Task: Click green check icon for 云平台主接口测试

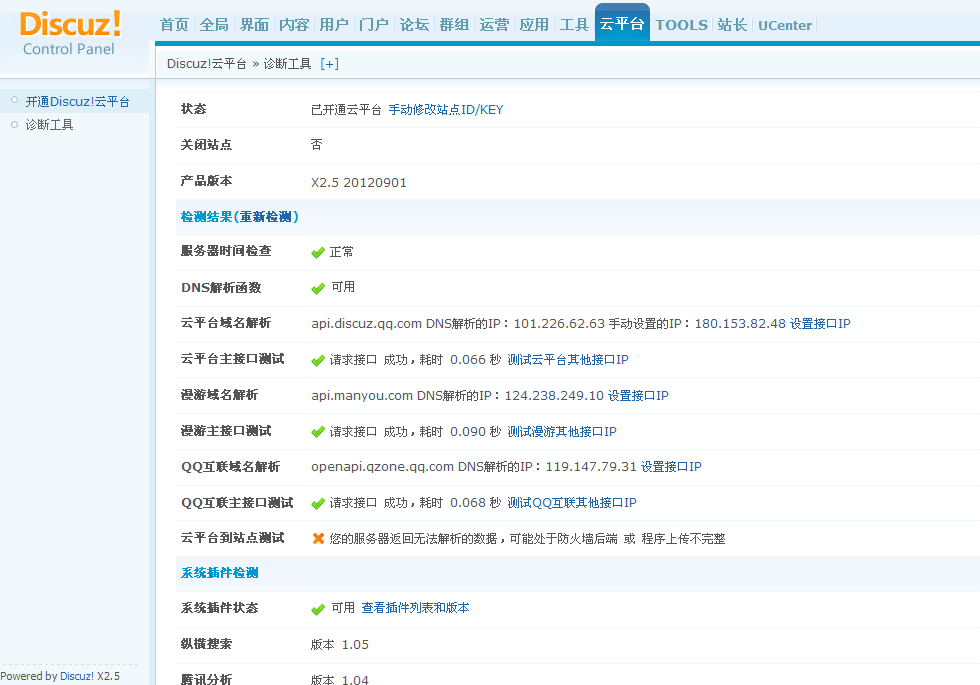Action: click(318, 360)
